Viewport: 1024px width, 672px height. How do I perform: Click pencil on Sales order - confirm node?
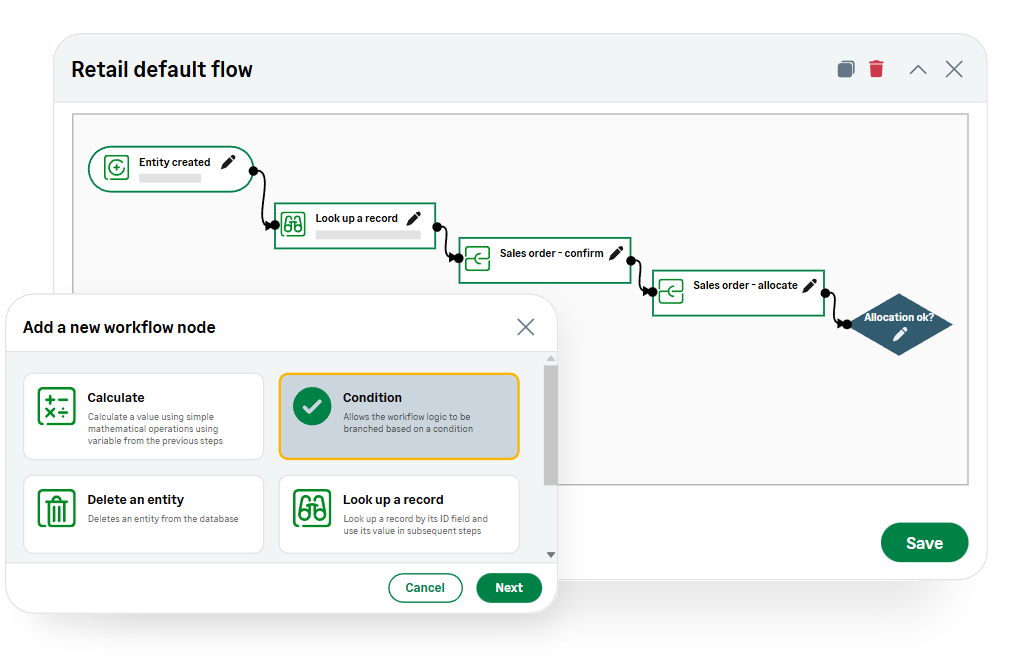click(x=616, y=253)
